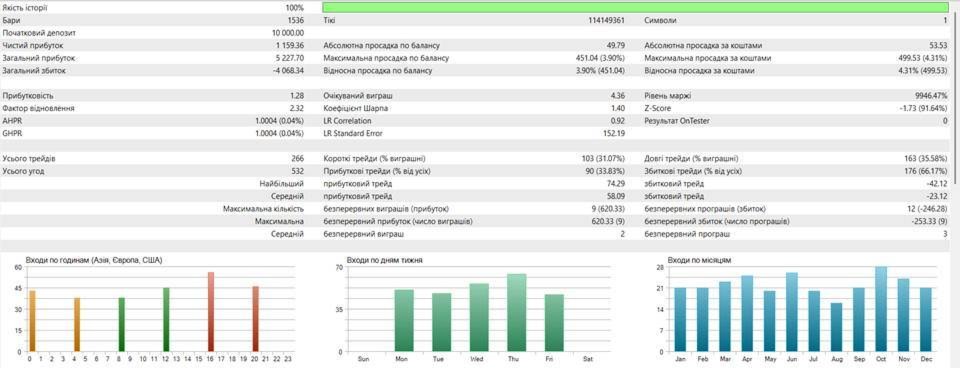Select the initial deposit value 10 000.00
960x391 pixels.
(288, 33)
